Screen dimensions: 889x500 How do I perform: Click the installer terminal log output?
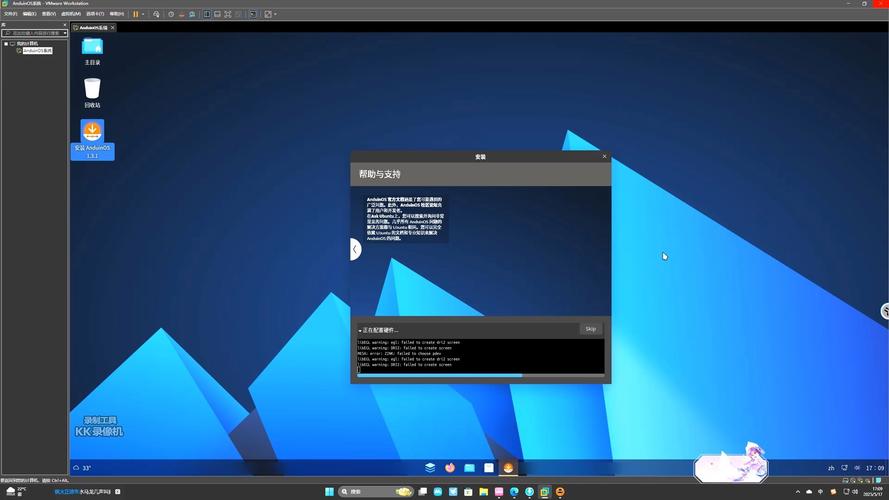tap(481, 355)
